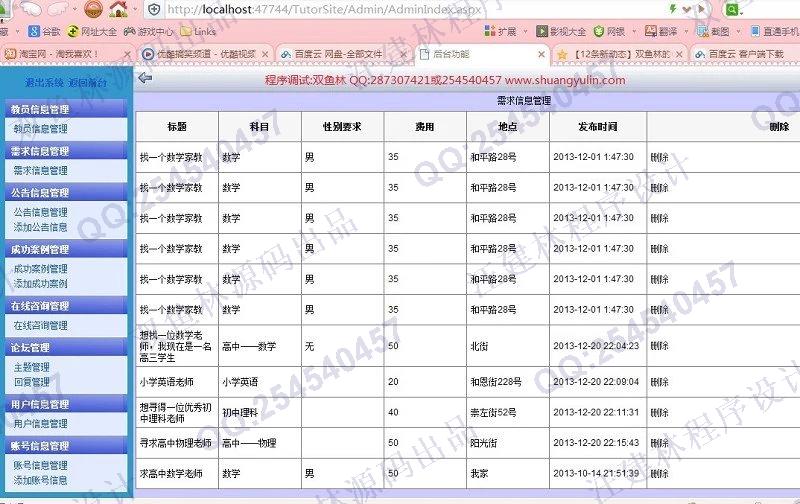
Task: Open 添加成功案例 in sidebar
Action: point(40,284)
